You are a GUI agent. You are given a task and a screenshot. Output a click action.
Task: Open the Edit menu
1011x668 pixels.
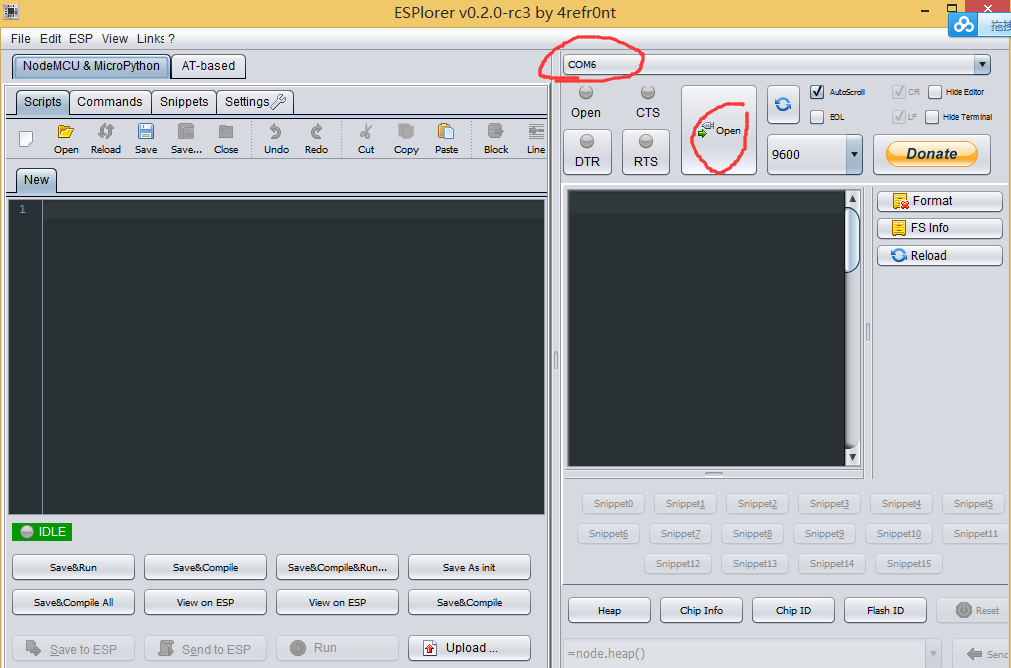50,39
